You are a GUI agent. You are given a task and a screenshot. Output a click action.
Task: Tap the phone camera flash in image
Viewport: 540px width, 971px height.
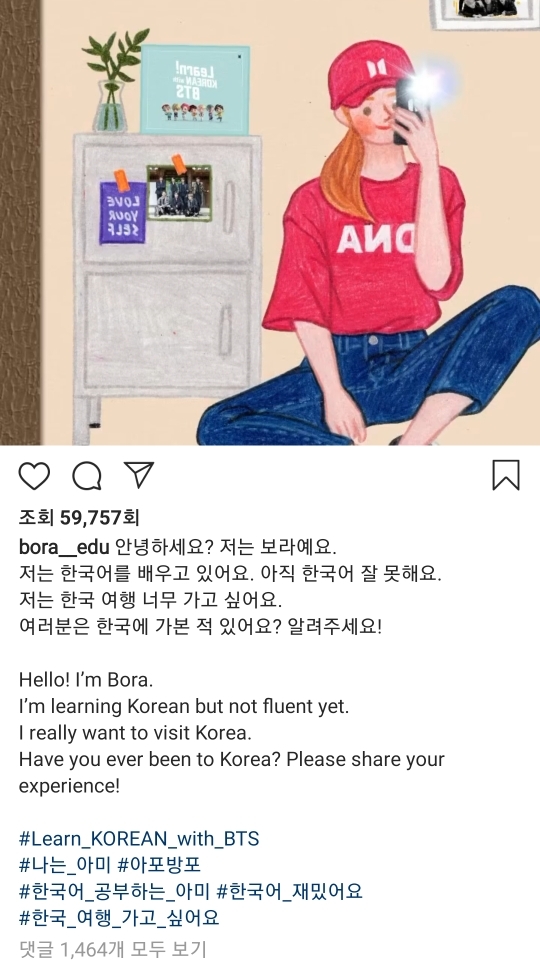tap(425, 82)
